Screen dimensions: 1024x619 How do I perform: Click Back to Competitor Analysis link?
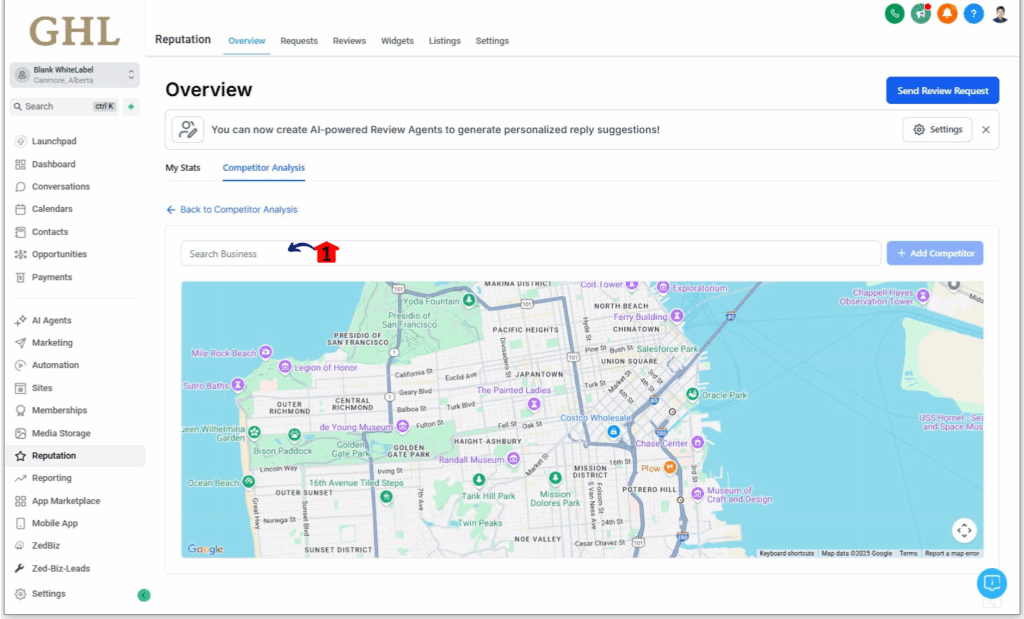coord(232,210)
